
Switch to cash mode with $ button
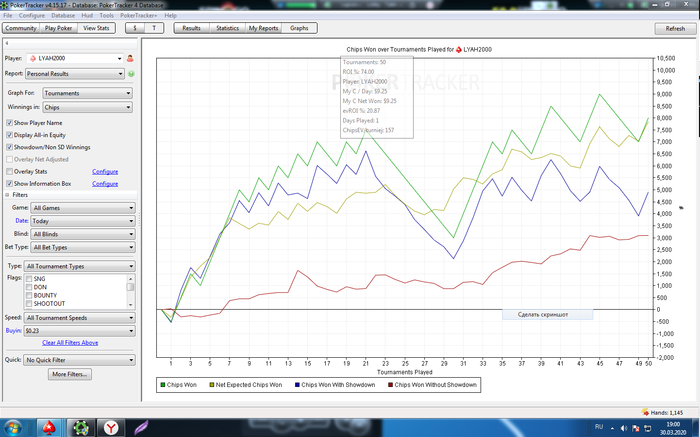tap(135, 28)
